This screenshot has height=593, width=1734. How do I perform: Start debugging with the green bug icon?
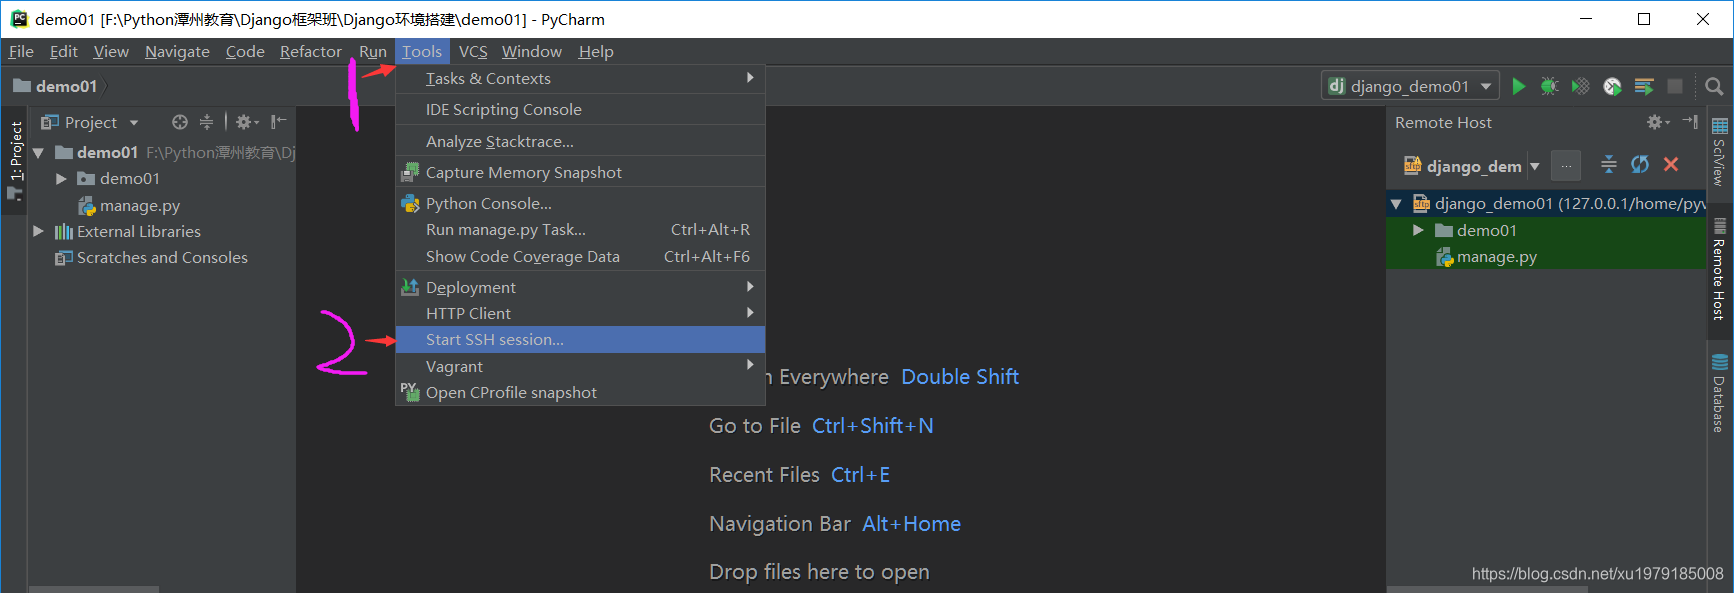[x=1549, y=86]
